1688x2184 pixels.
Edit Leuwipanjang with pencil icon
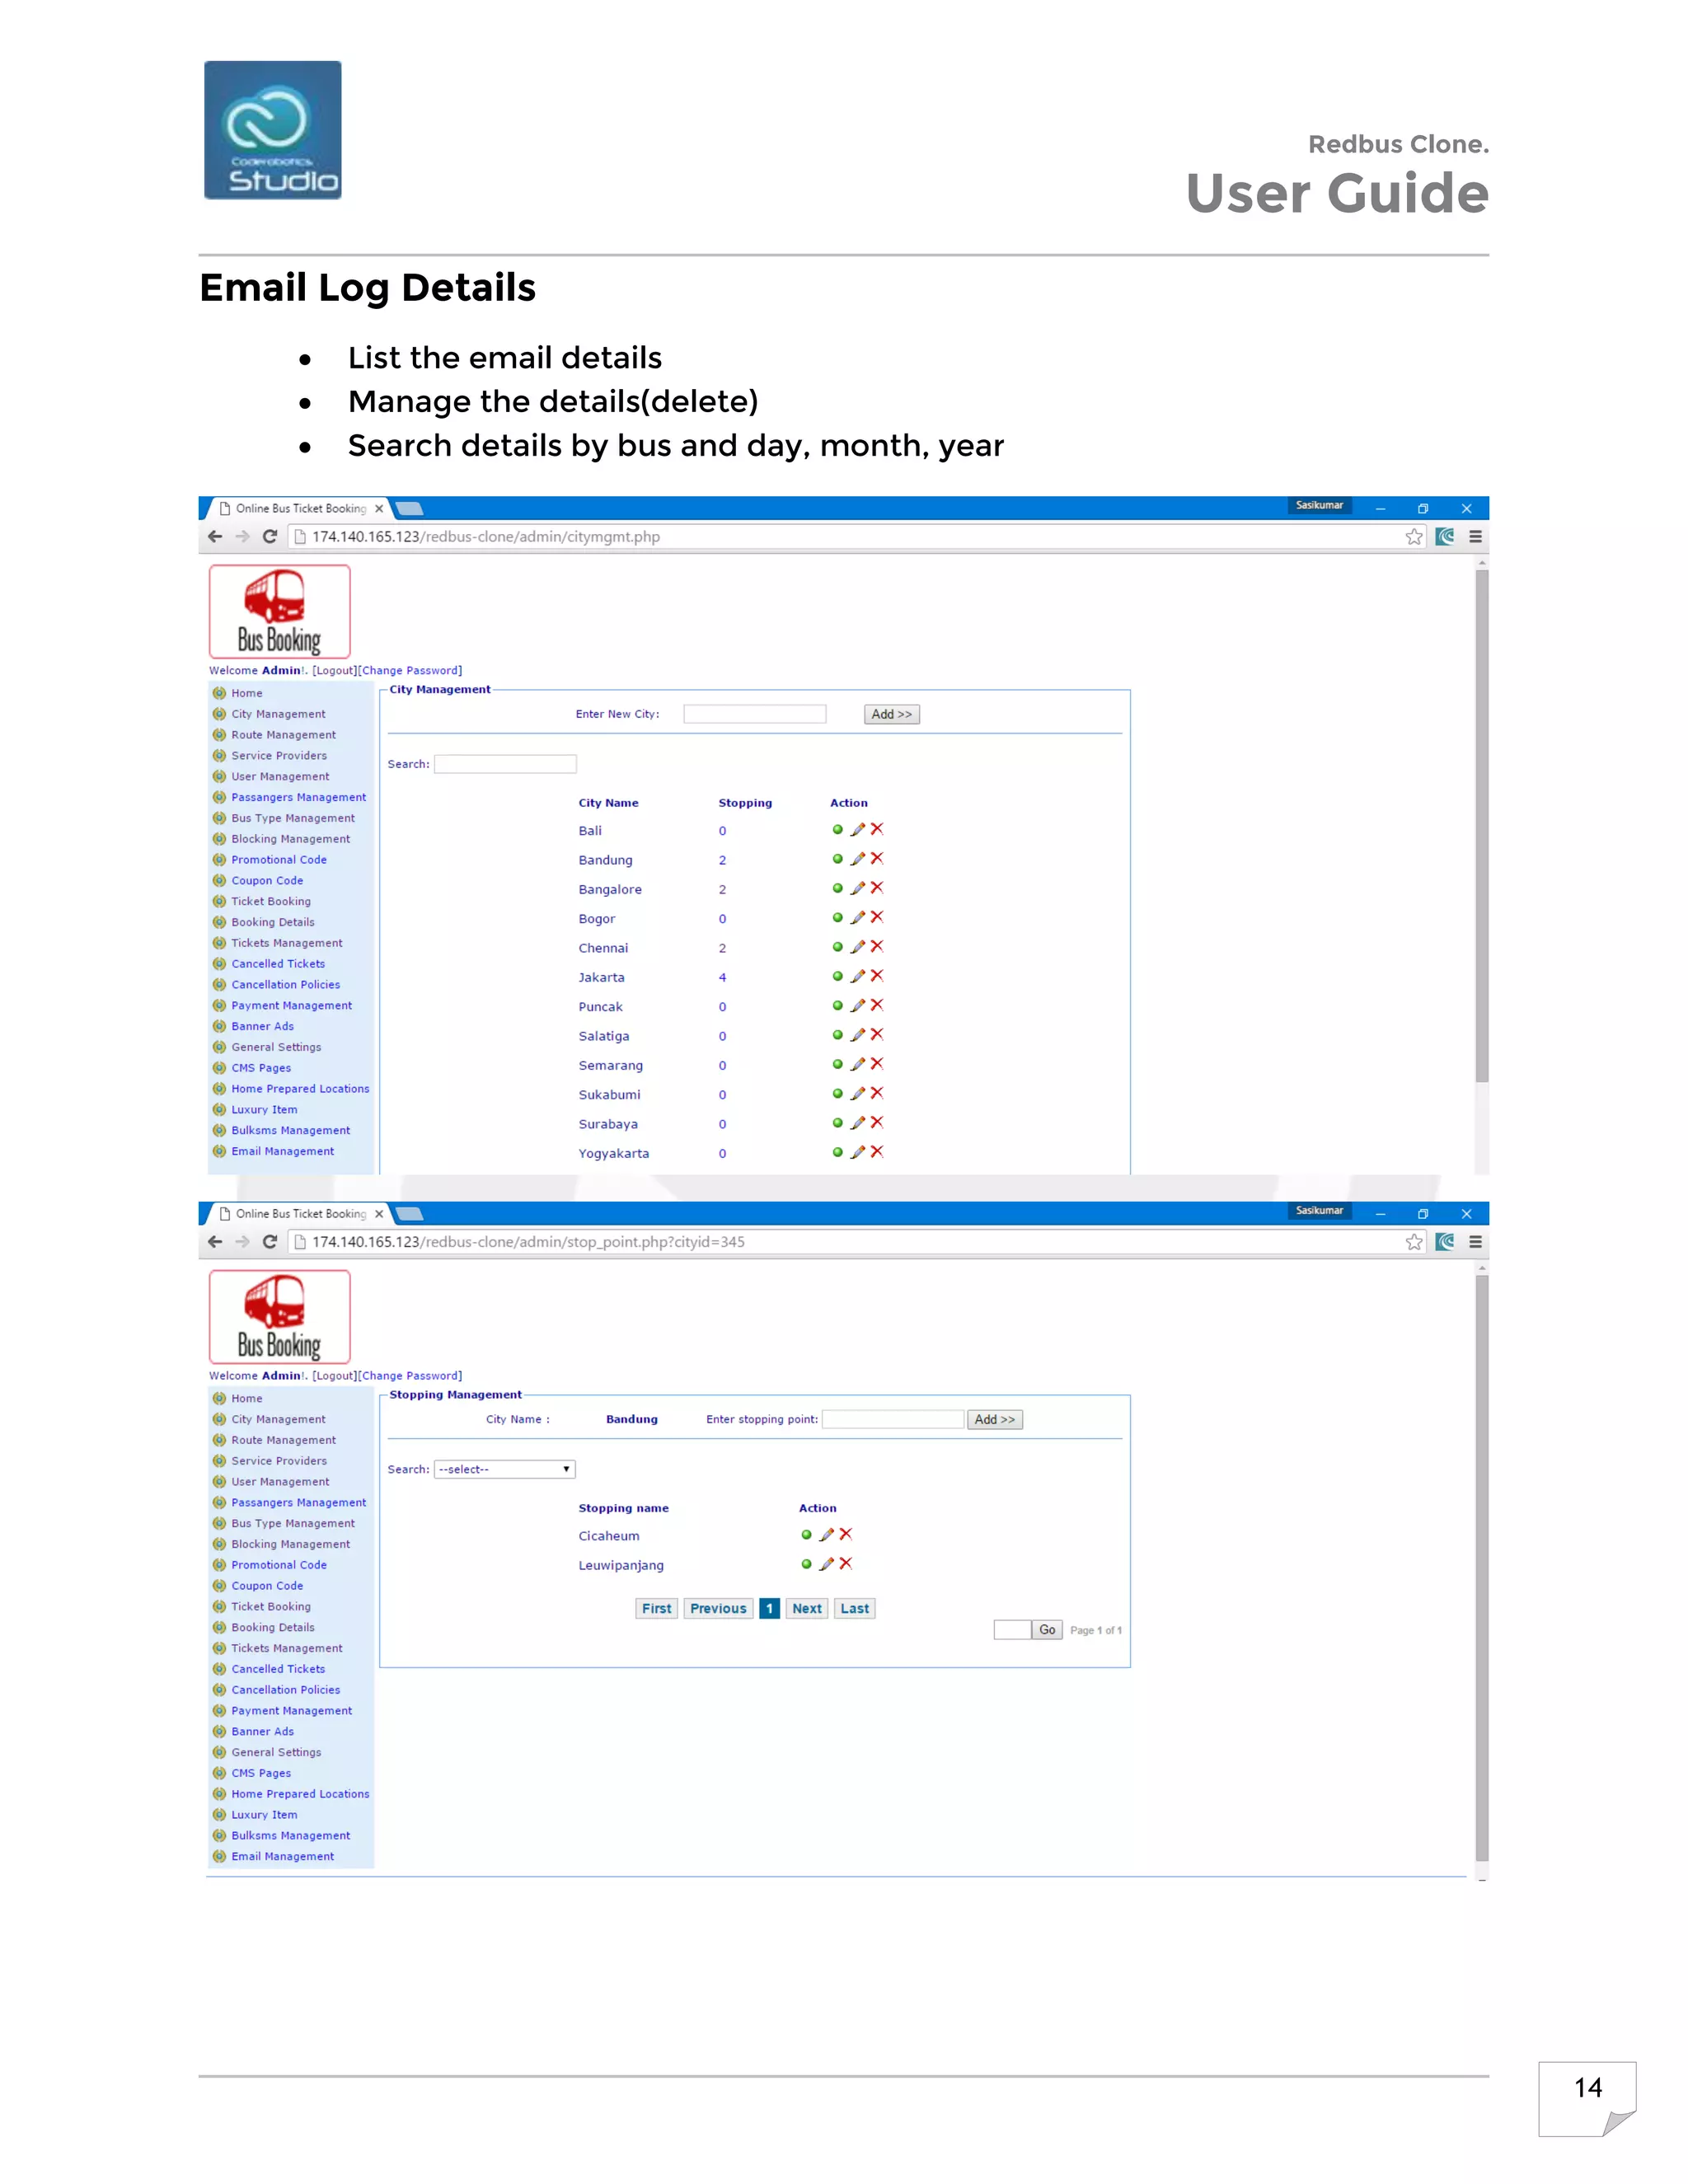click(x=826, y=1564)
